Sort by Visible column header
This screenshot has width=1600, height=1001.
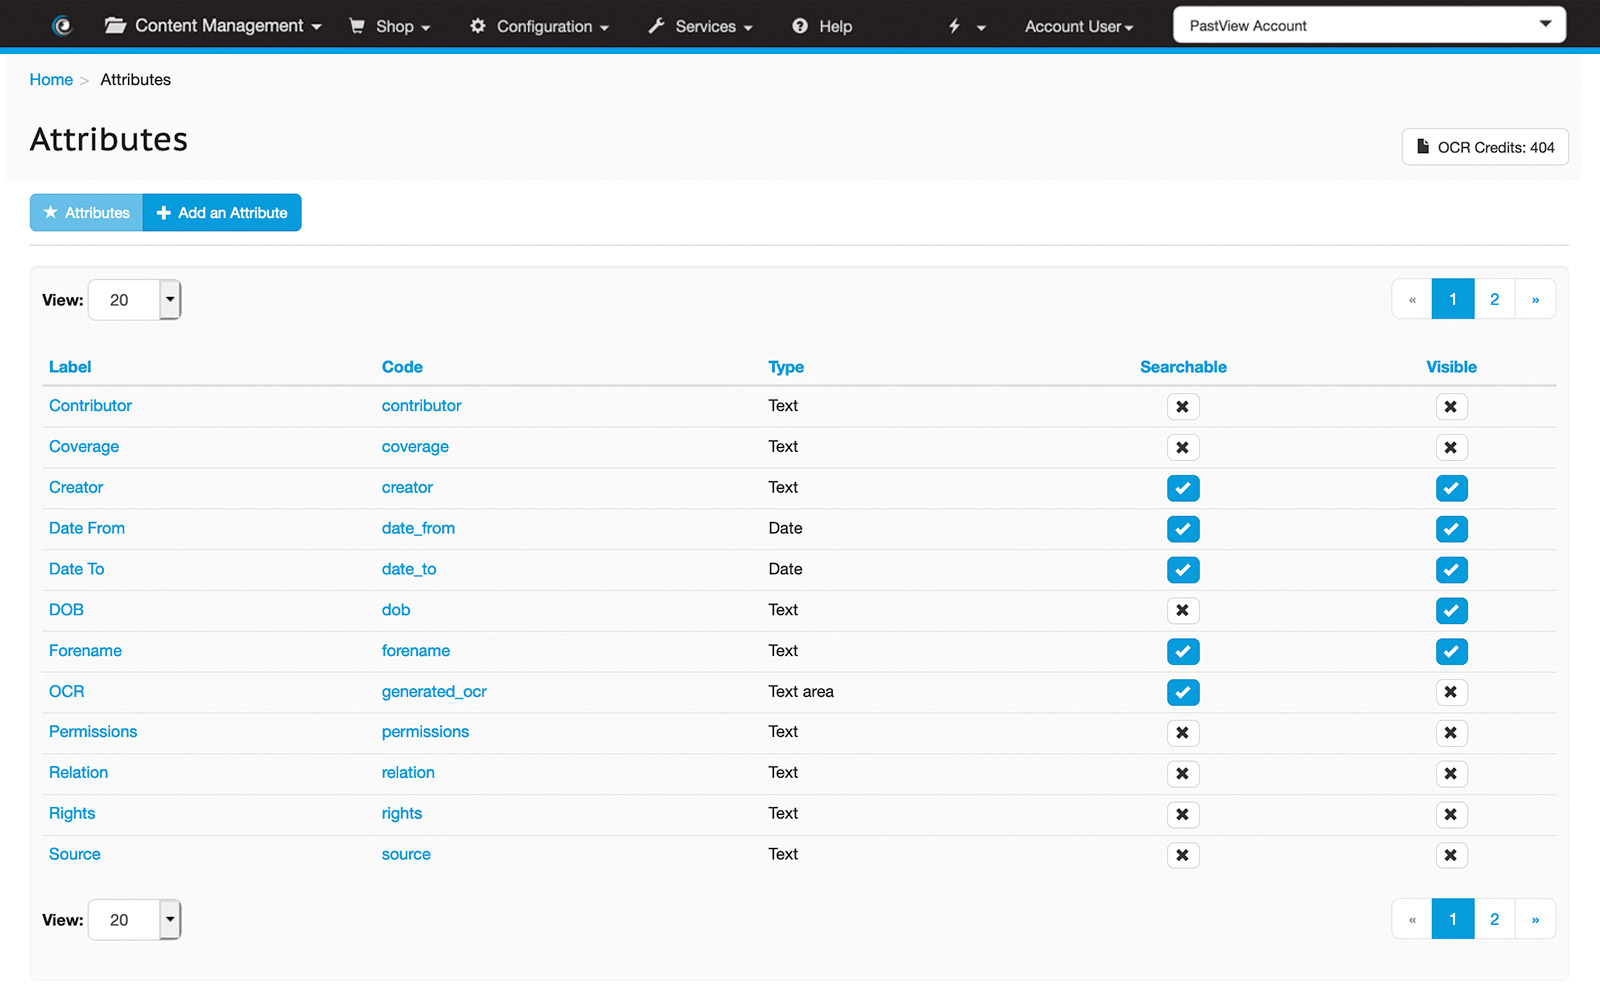click(x=1451, y=367)
